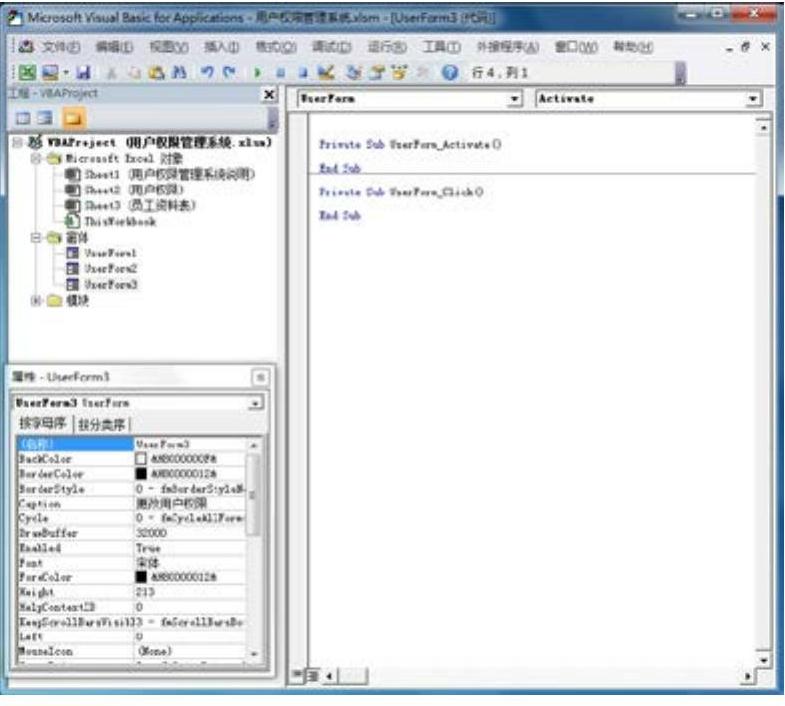The image size is (785, 706).
Task: Open the 调试(D) menu
Action: click(x=332, y=47)
